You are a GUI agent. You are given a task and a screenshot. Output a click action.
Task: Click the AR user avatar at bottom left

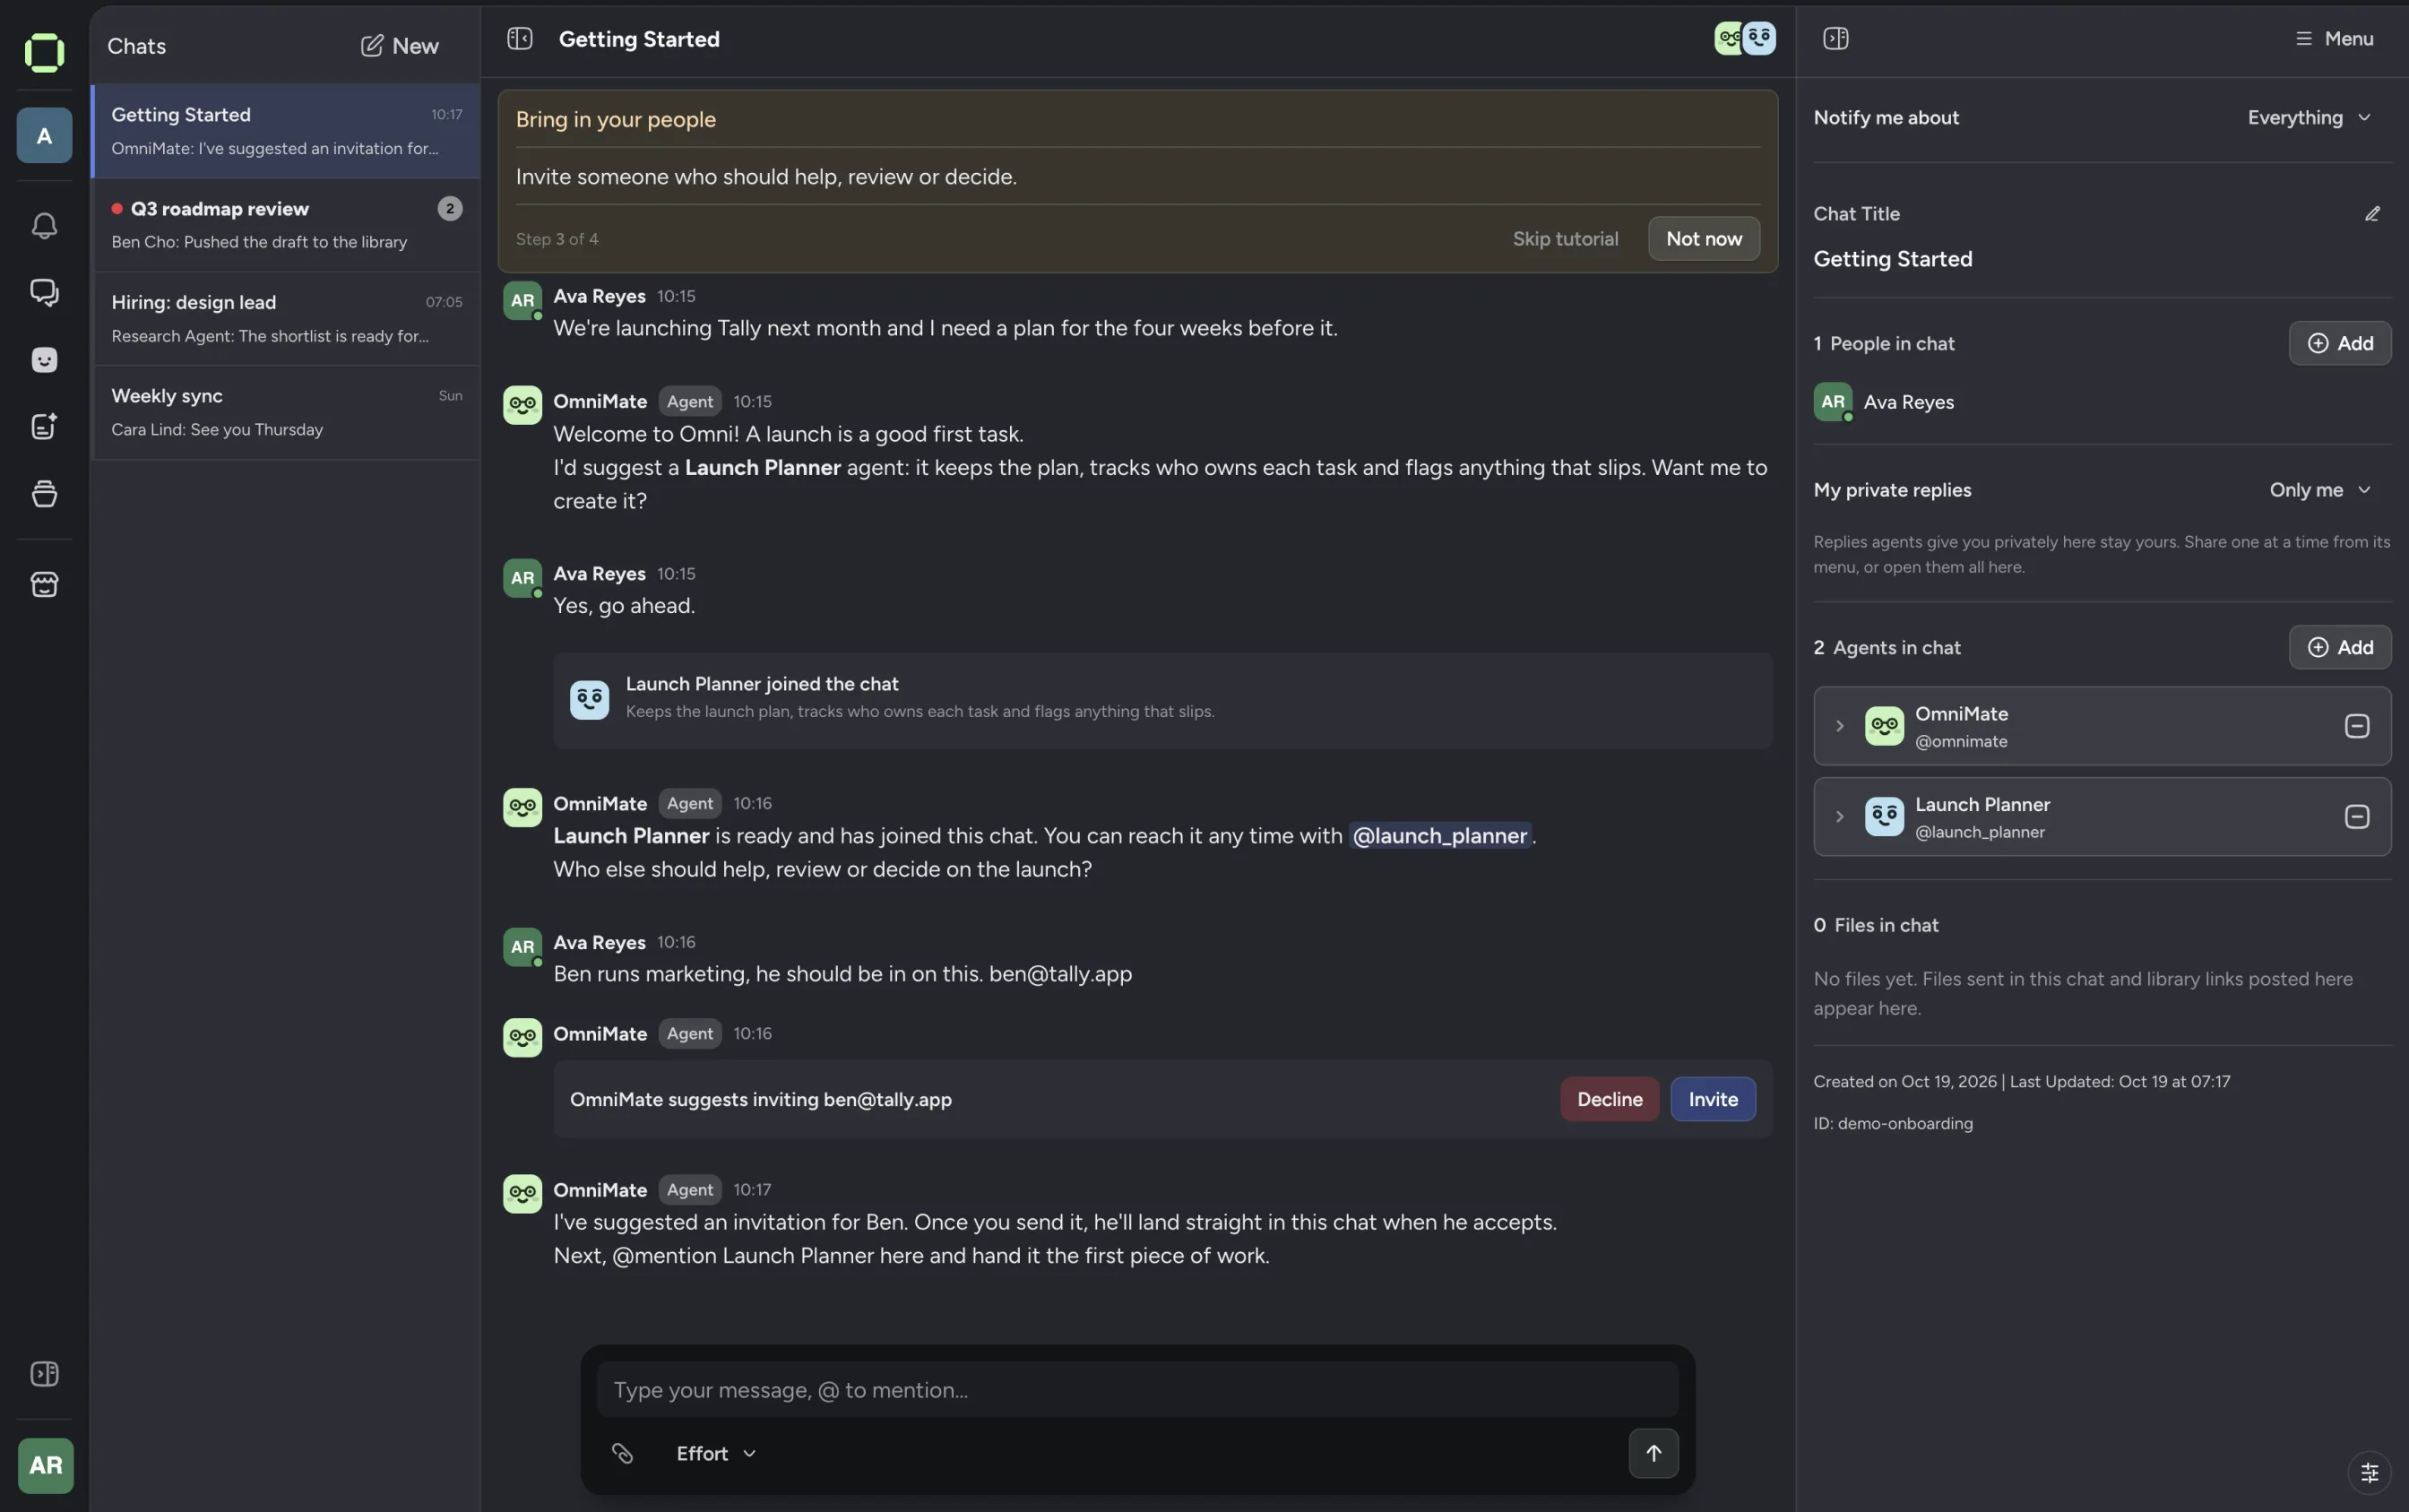click(45, 1465)
